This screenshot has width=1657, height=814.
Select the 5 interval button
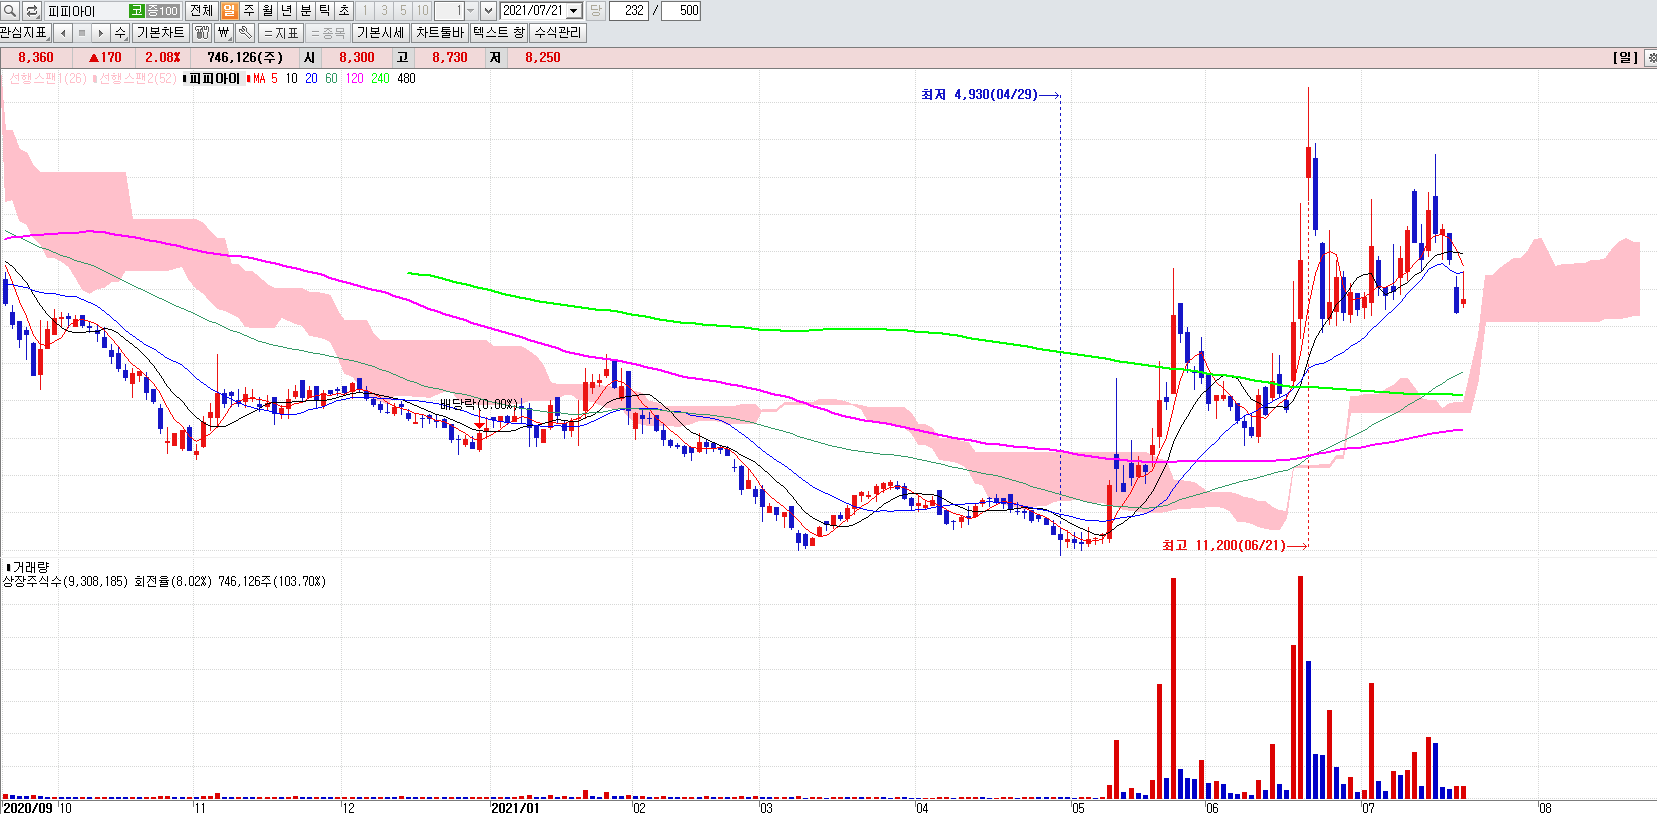pos(403,10)
